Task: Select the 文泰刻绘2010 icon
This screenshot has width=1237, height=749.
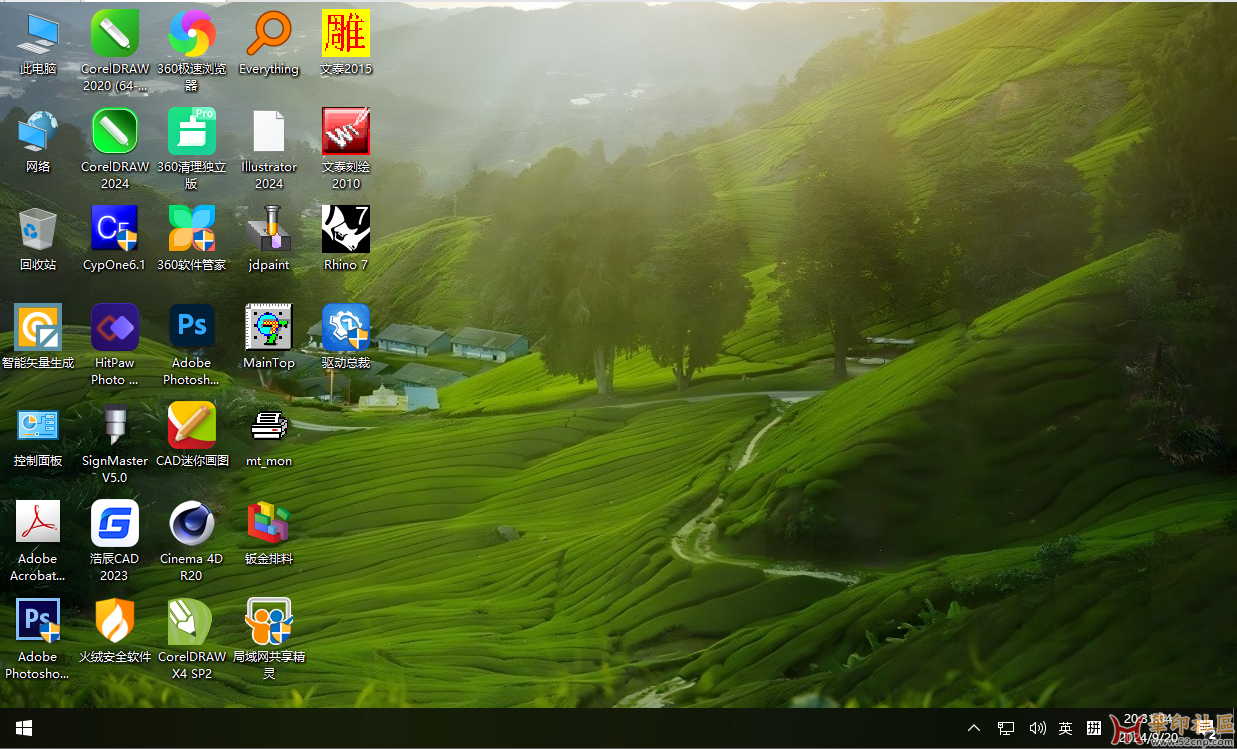Action: (346, 131)
